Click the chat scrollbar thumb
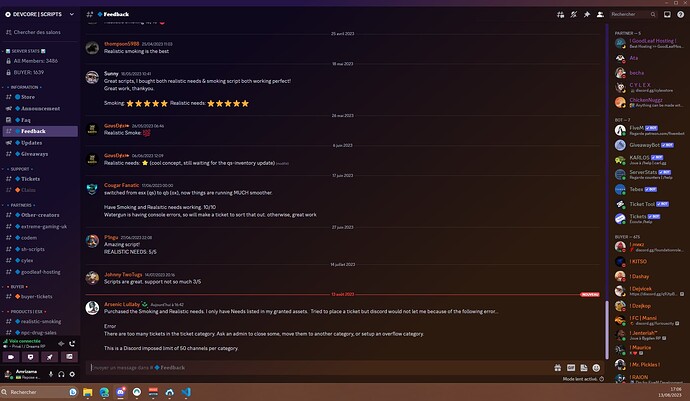This screenshot has height=401, width=690. point(607,330)
